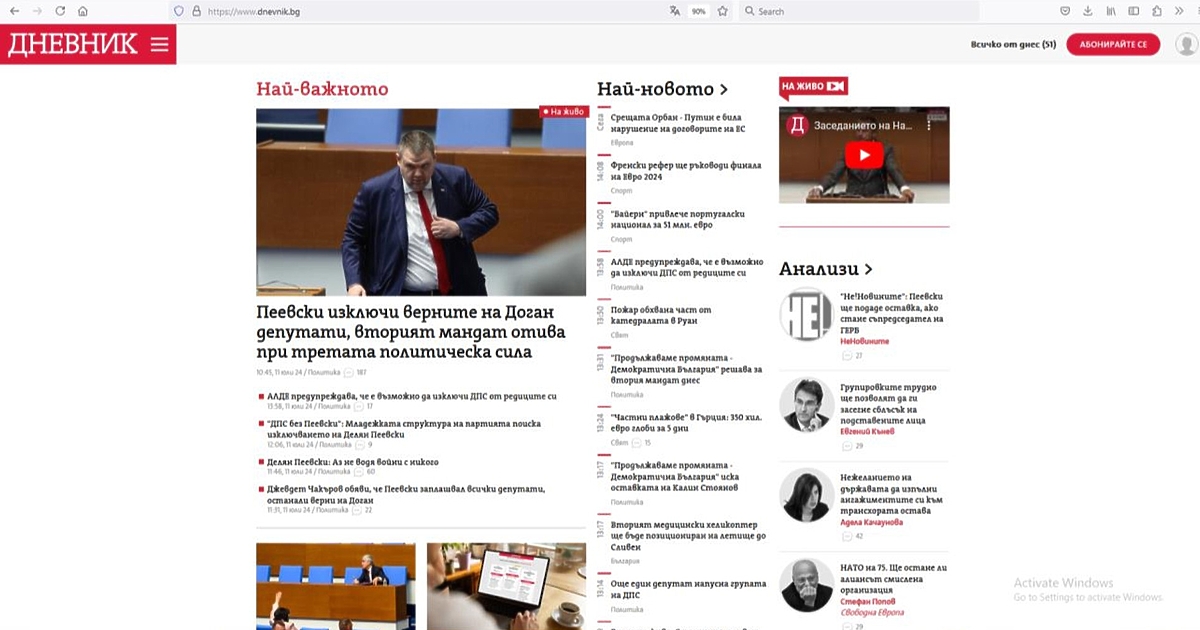Open the downloads icon in the browser toolbar
Image resolution: width=1200 pixels, height=630 pixels.
click(x=1088, y=11)
